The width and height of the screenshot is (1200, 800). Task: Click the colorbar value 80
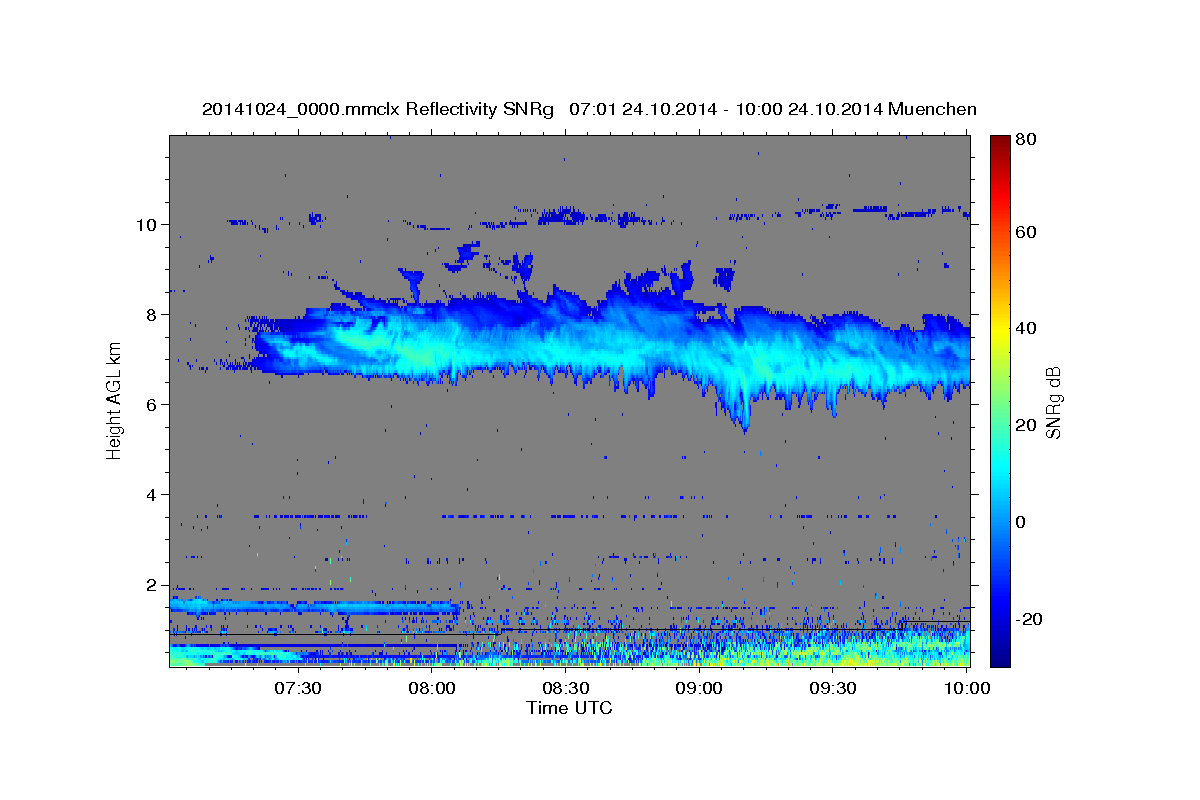click(x=1028, y=141)
